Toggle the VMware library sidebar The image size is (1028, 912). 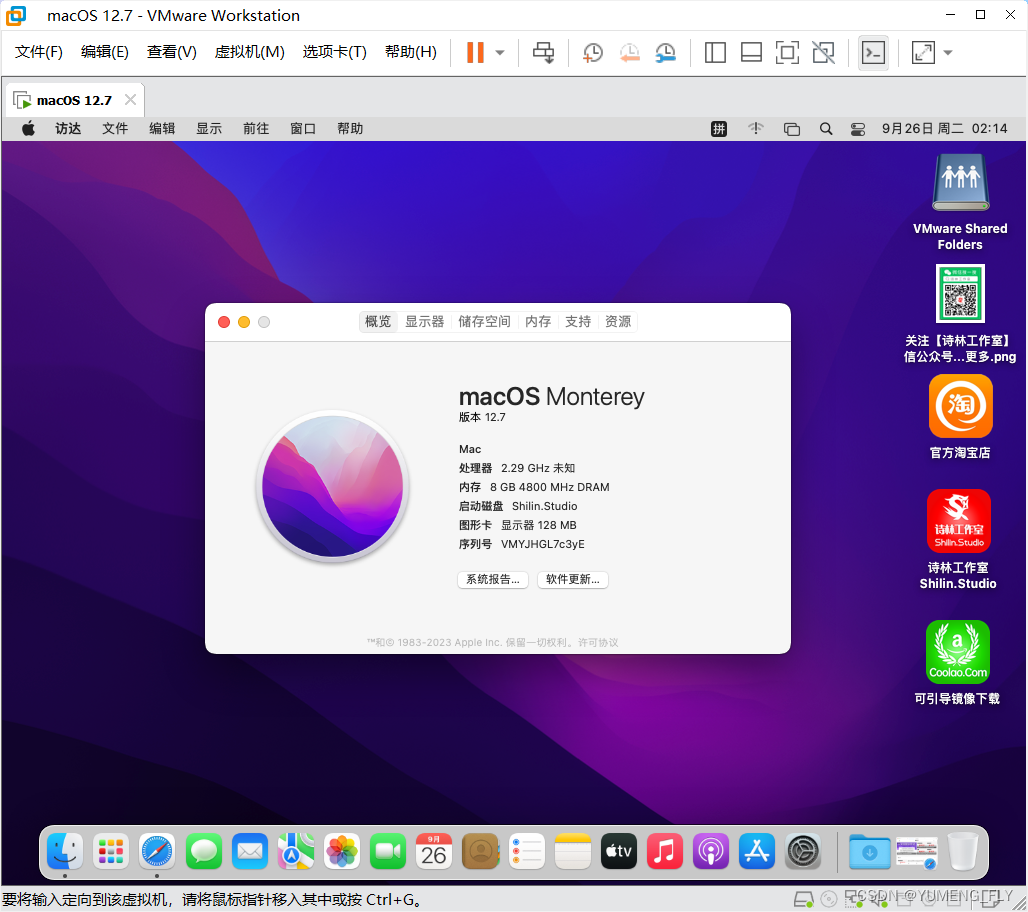click(x=715, y=52)
